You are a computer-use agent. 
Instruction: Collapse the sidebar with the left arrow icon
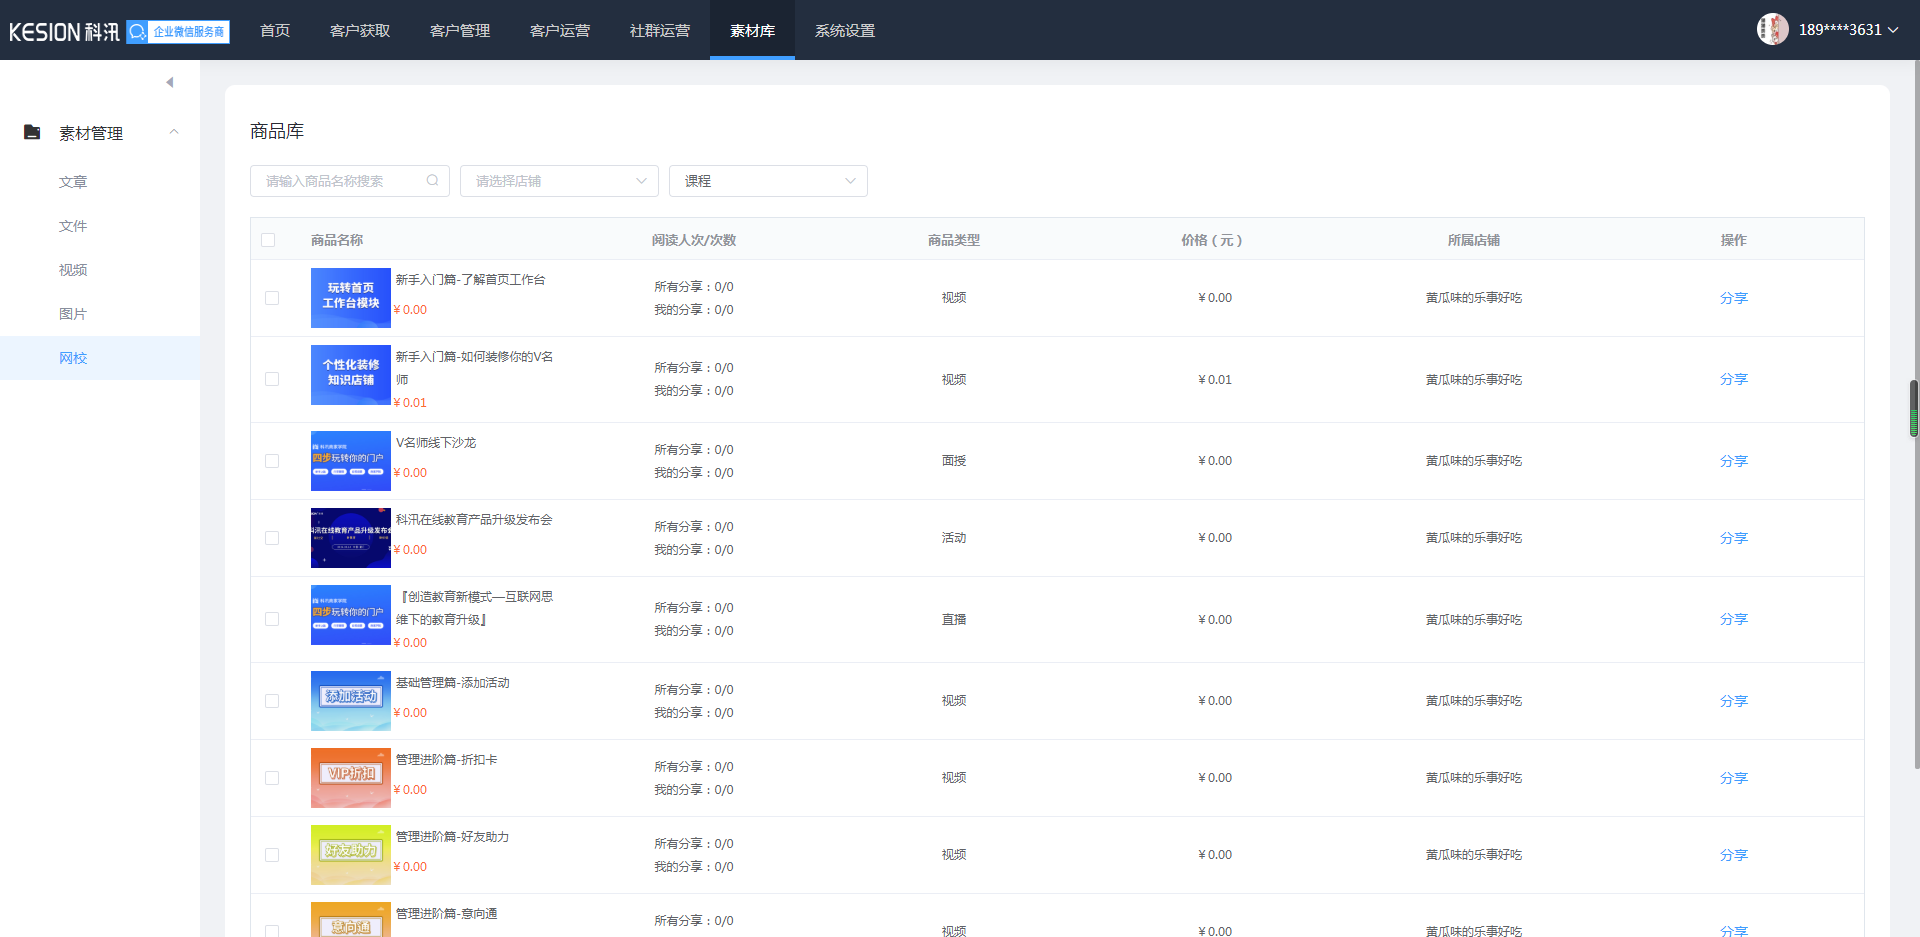(170, 82)
